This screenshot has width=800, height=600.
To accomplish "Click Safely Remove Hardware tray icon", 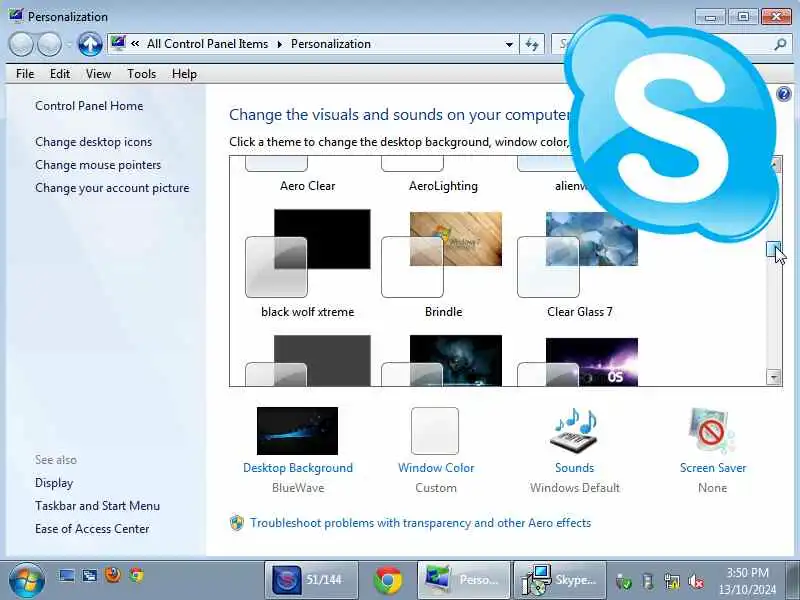I will click(648, 581).
